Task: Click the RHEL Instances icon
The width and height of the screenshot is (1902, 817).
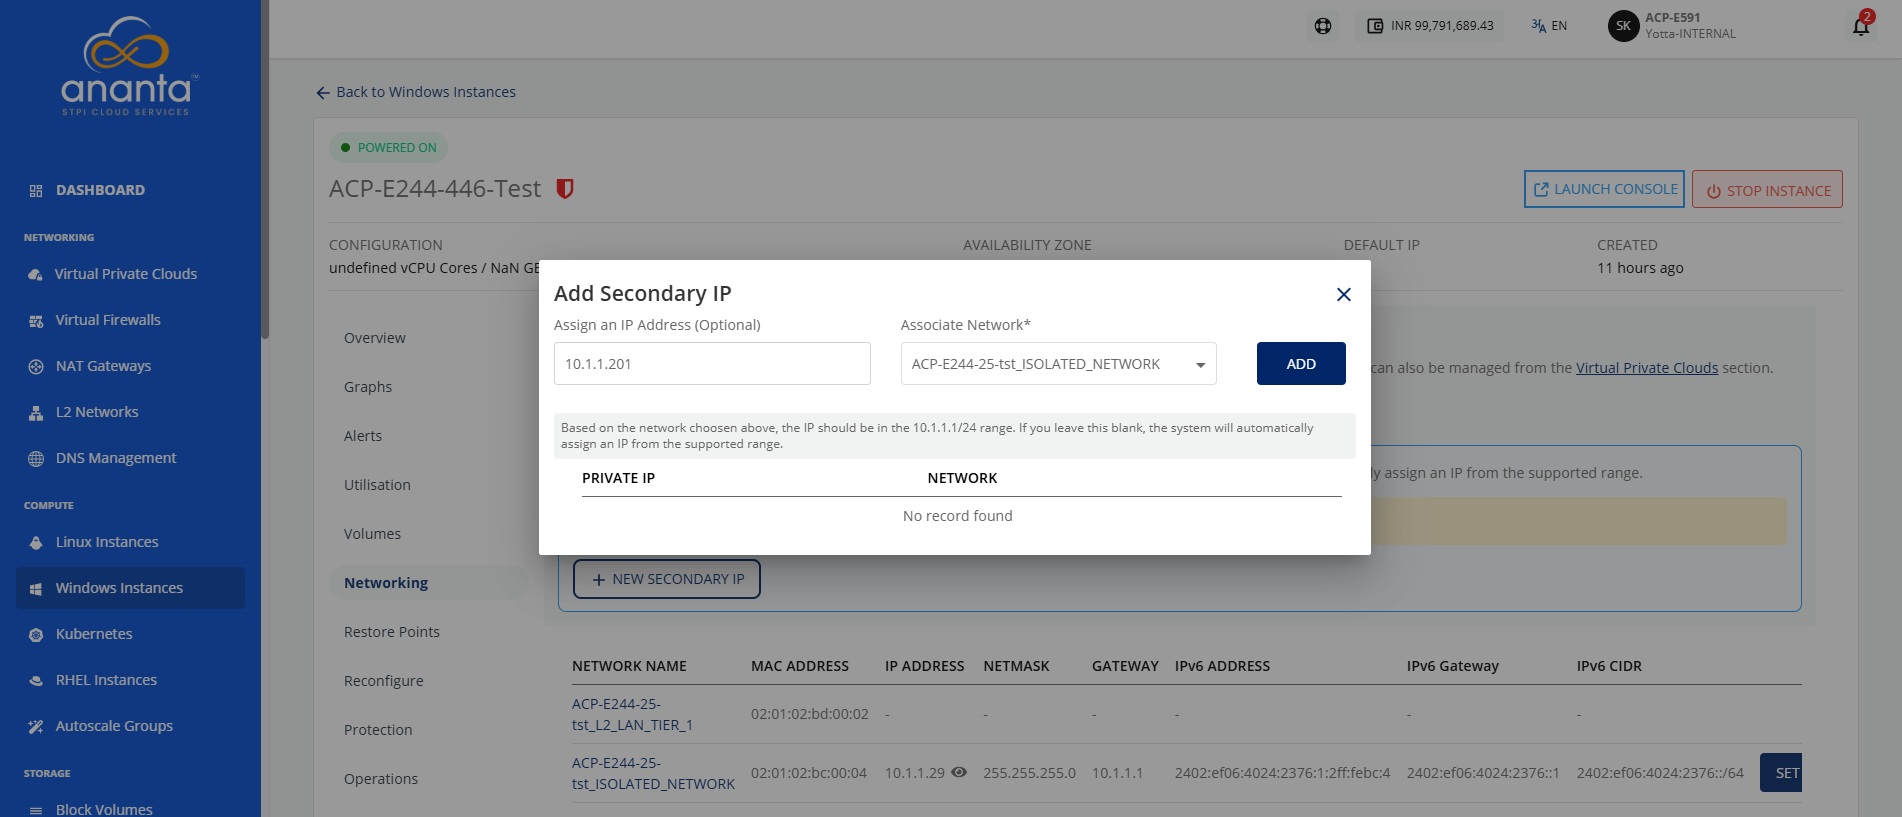Action: tap(36, 680)
